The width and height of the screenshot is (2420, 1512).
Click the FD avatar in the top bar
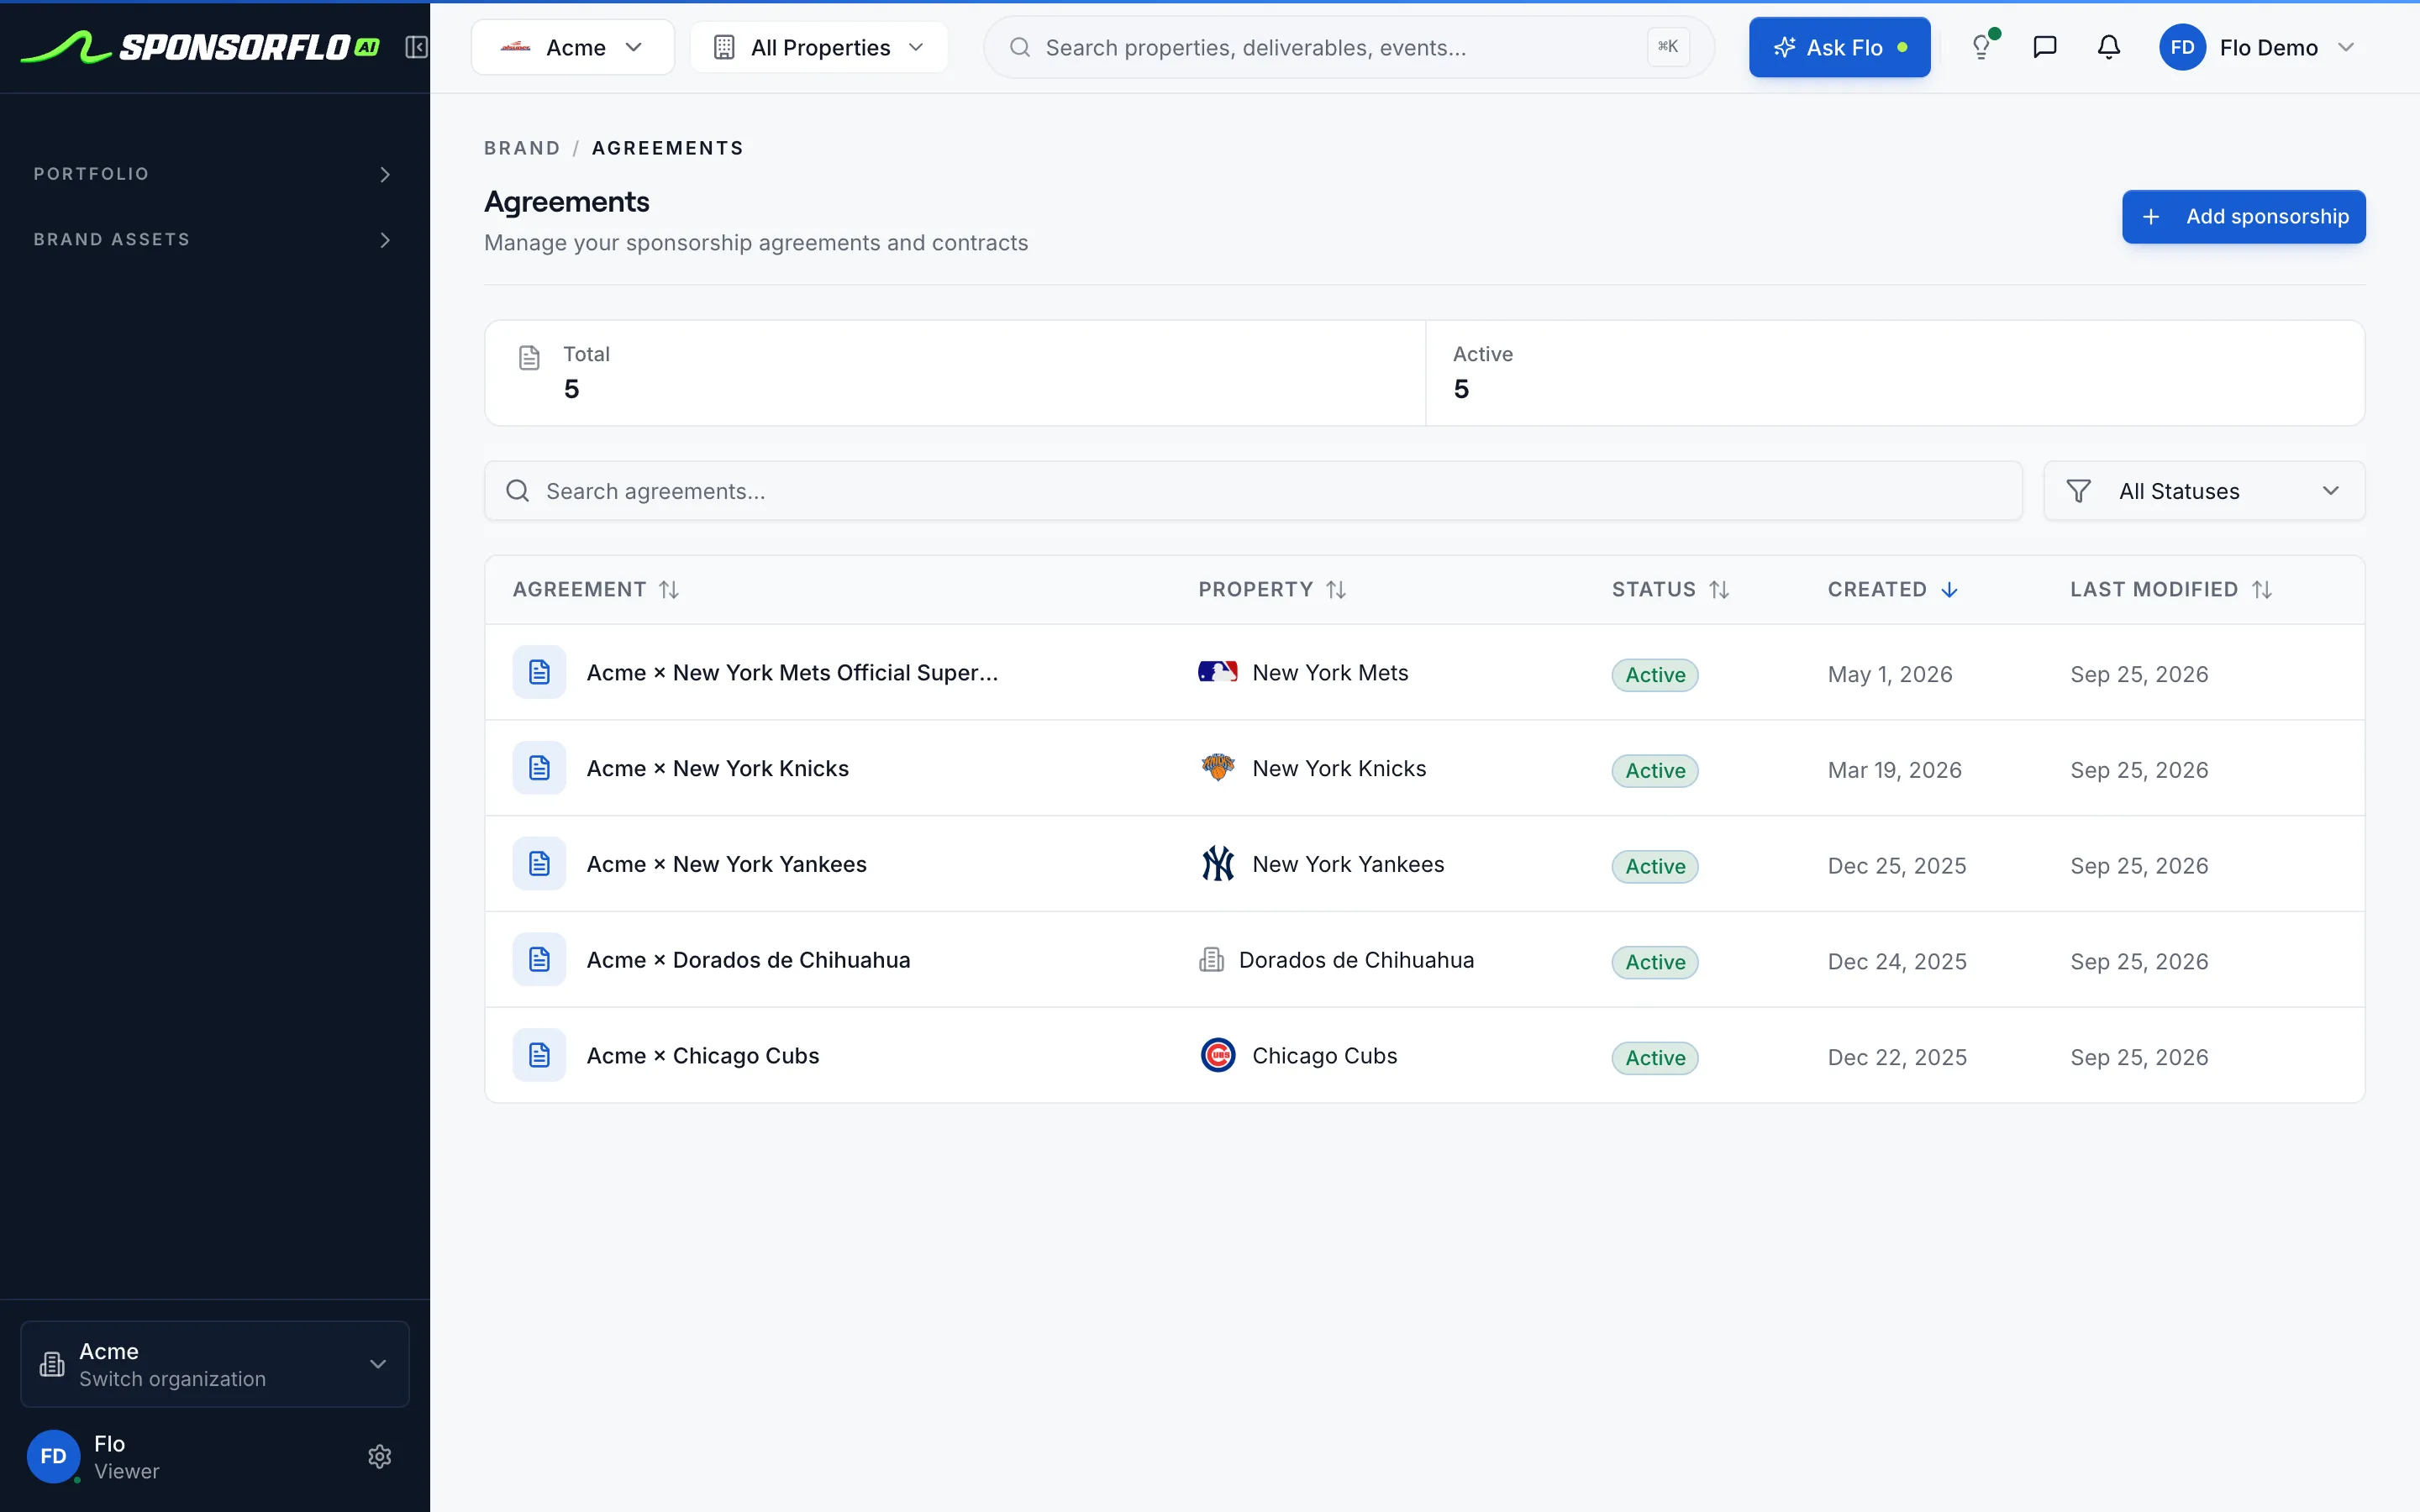point(2182,47)
